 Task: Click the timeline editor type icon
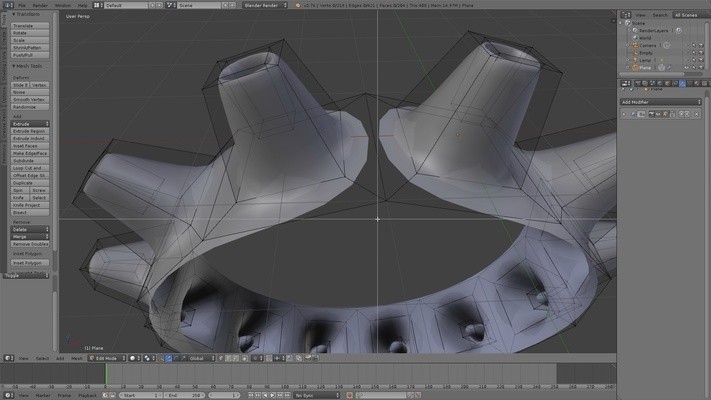click(x=6, y=395)
